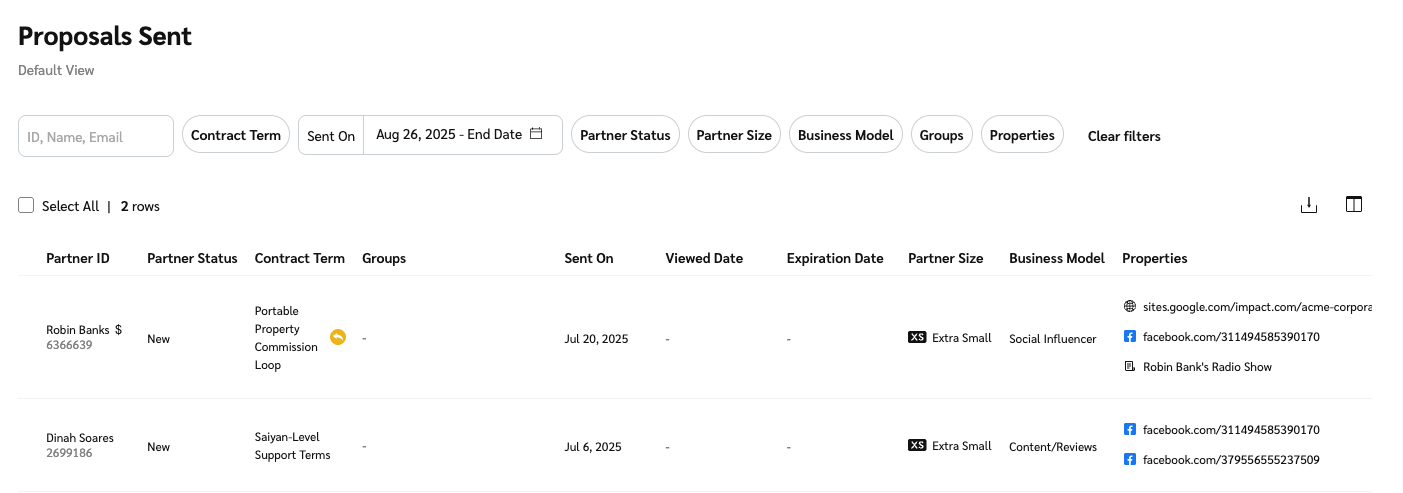1403x493 pixels.
Task: Open the Groups filter dropdown
Action: pyautogui.click(x=941, y=135)
